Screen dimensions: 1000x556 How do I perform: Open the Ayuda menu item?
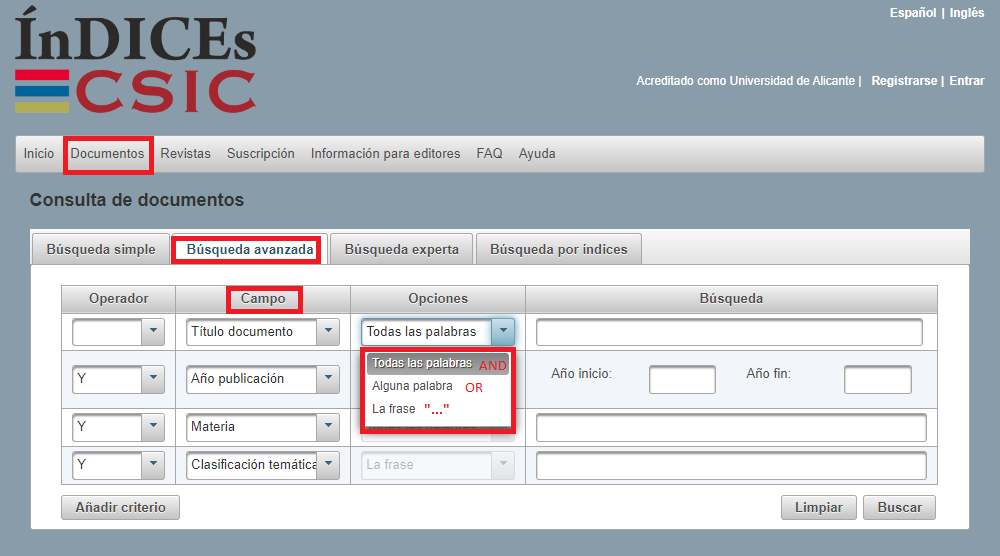[x=537, y=154]
